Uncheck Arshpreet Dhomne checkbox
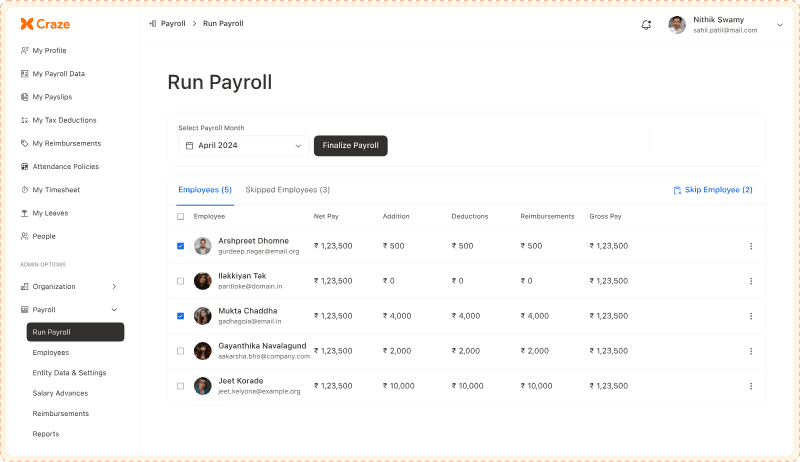The height and width of the screenshot is (462, 800). click(181, 246)
